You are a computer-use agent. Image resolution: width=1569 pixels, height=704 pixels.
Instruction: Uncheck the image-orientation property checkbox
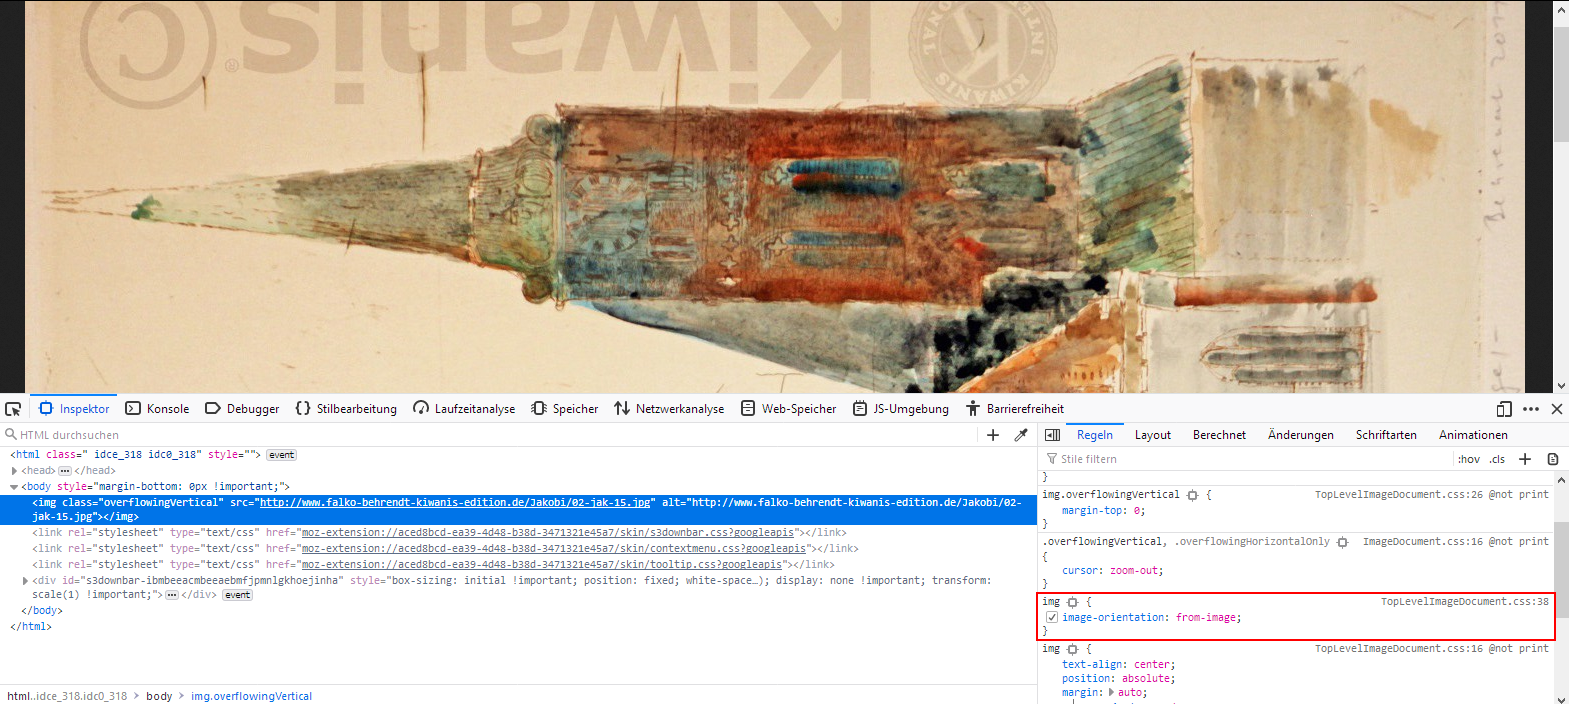coord(1052,617)
